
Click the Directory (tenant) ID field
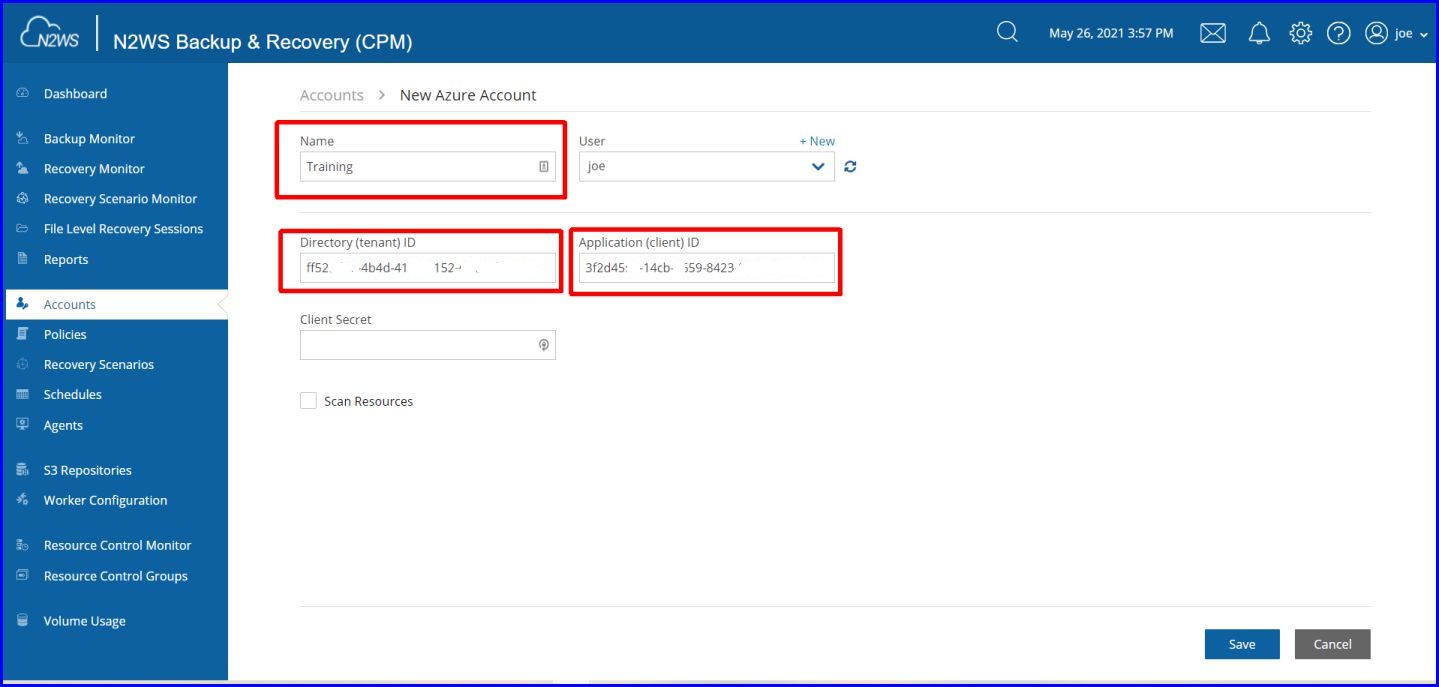pos(428,268)
